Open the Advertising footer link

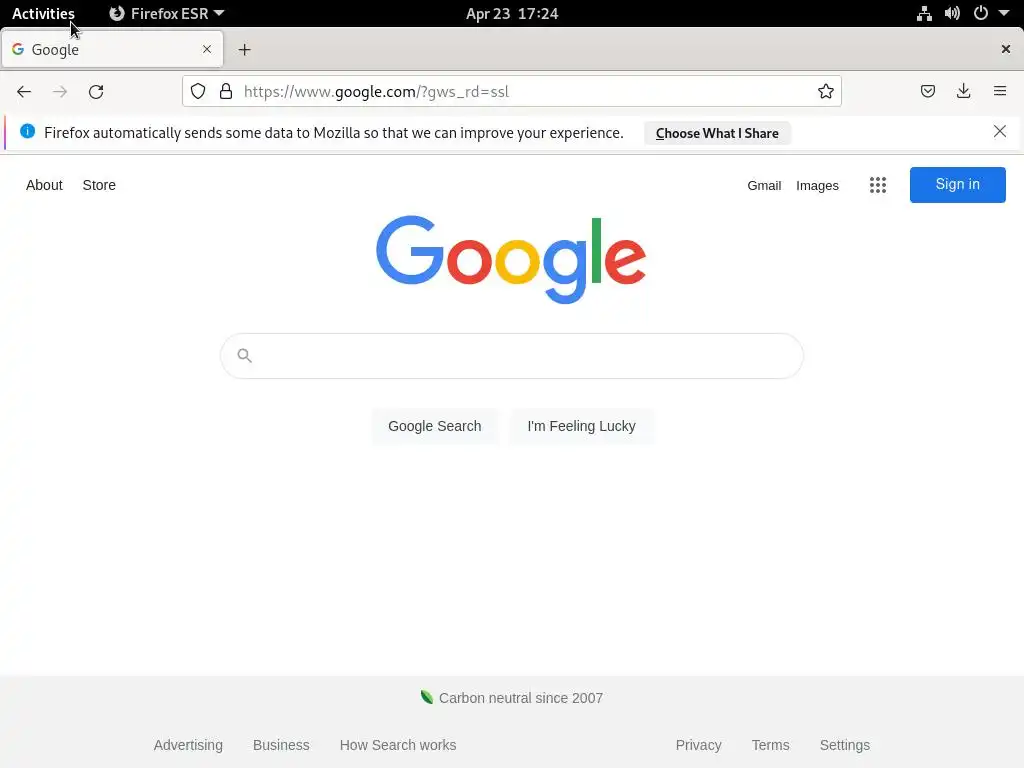188,745
